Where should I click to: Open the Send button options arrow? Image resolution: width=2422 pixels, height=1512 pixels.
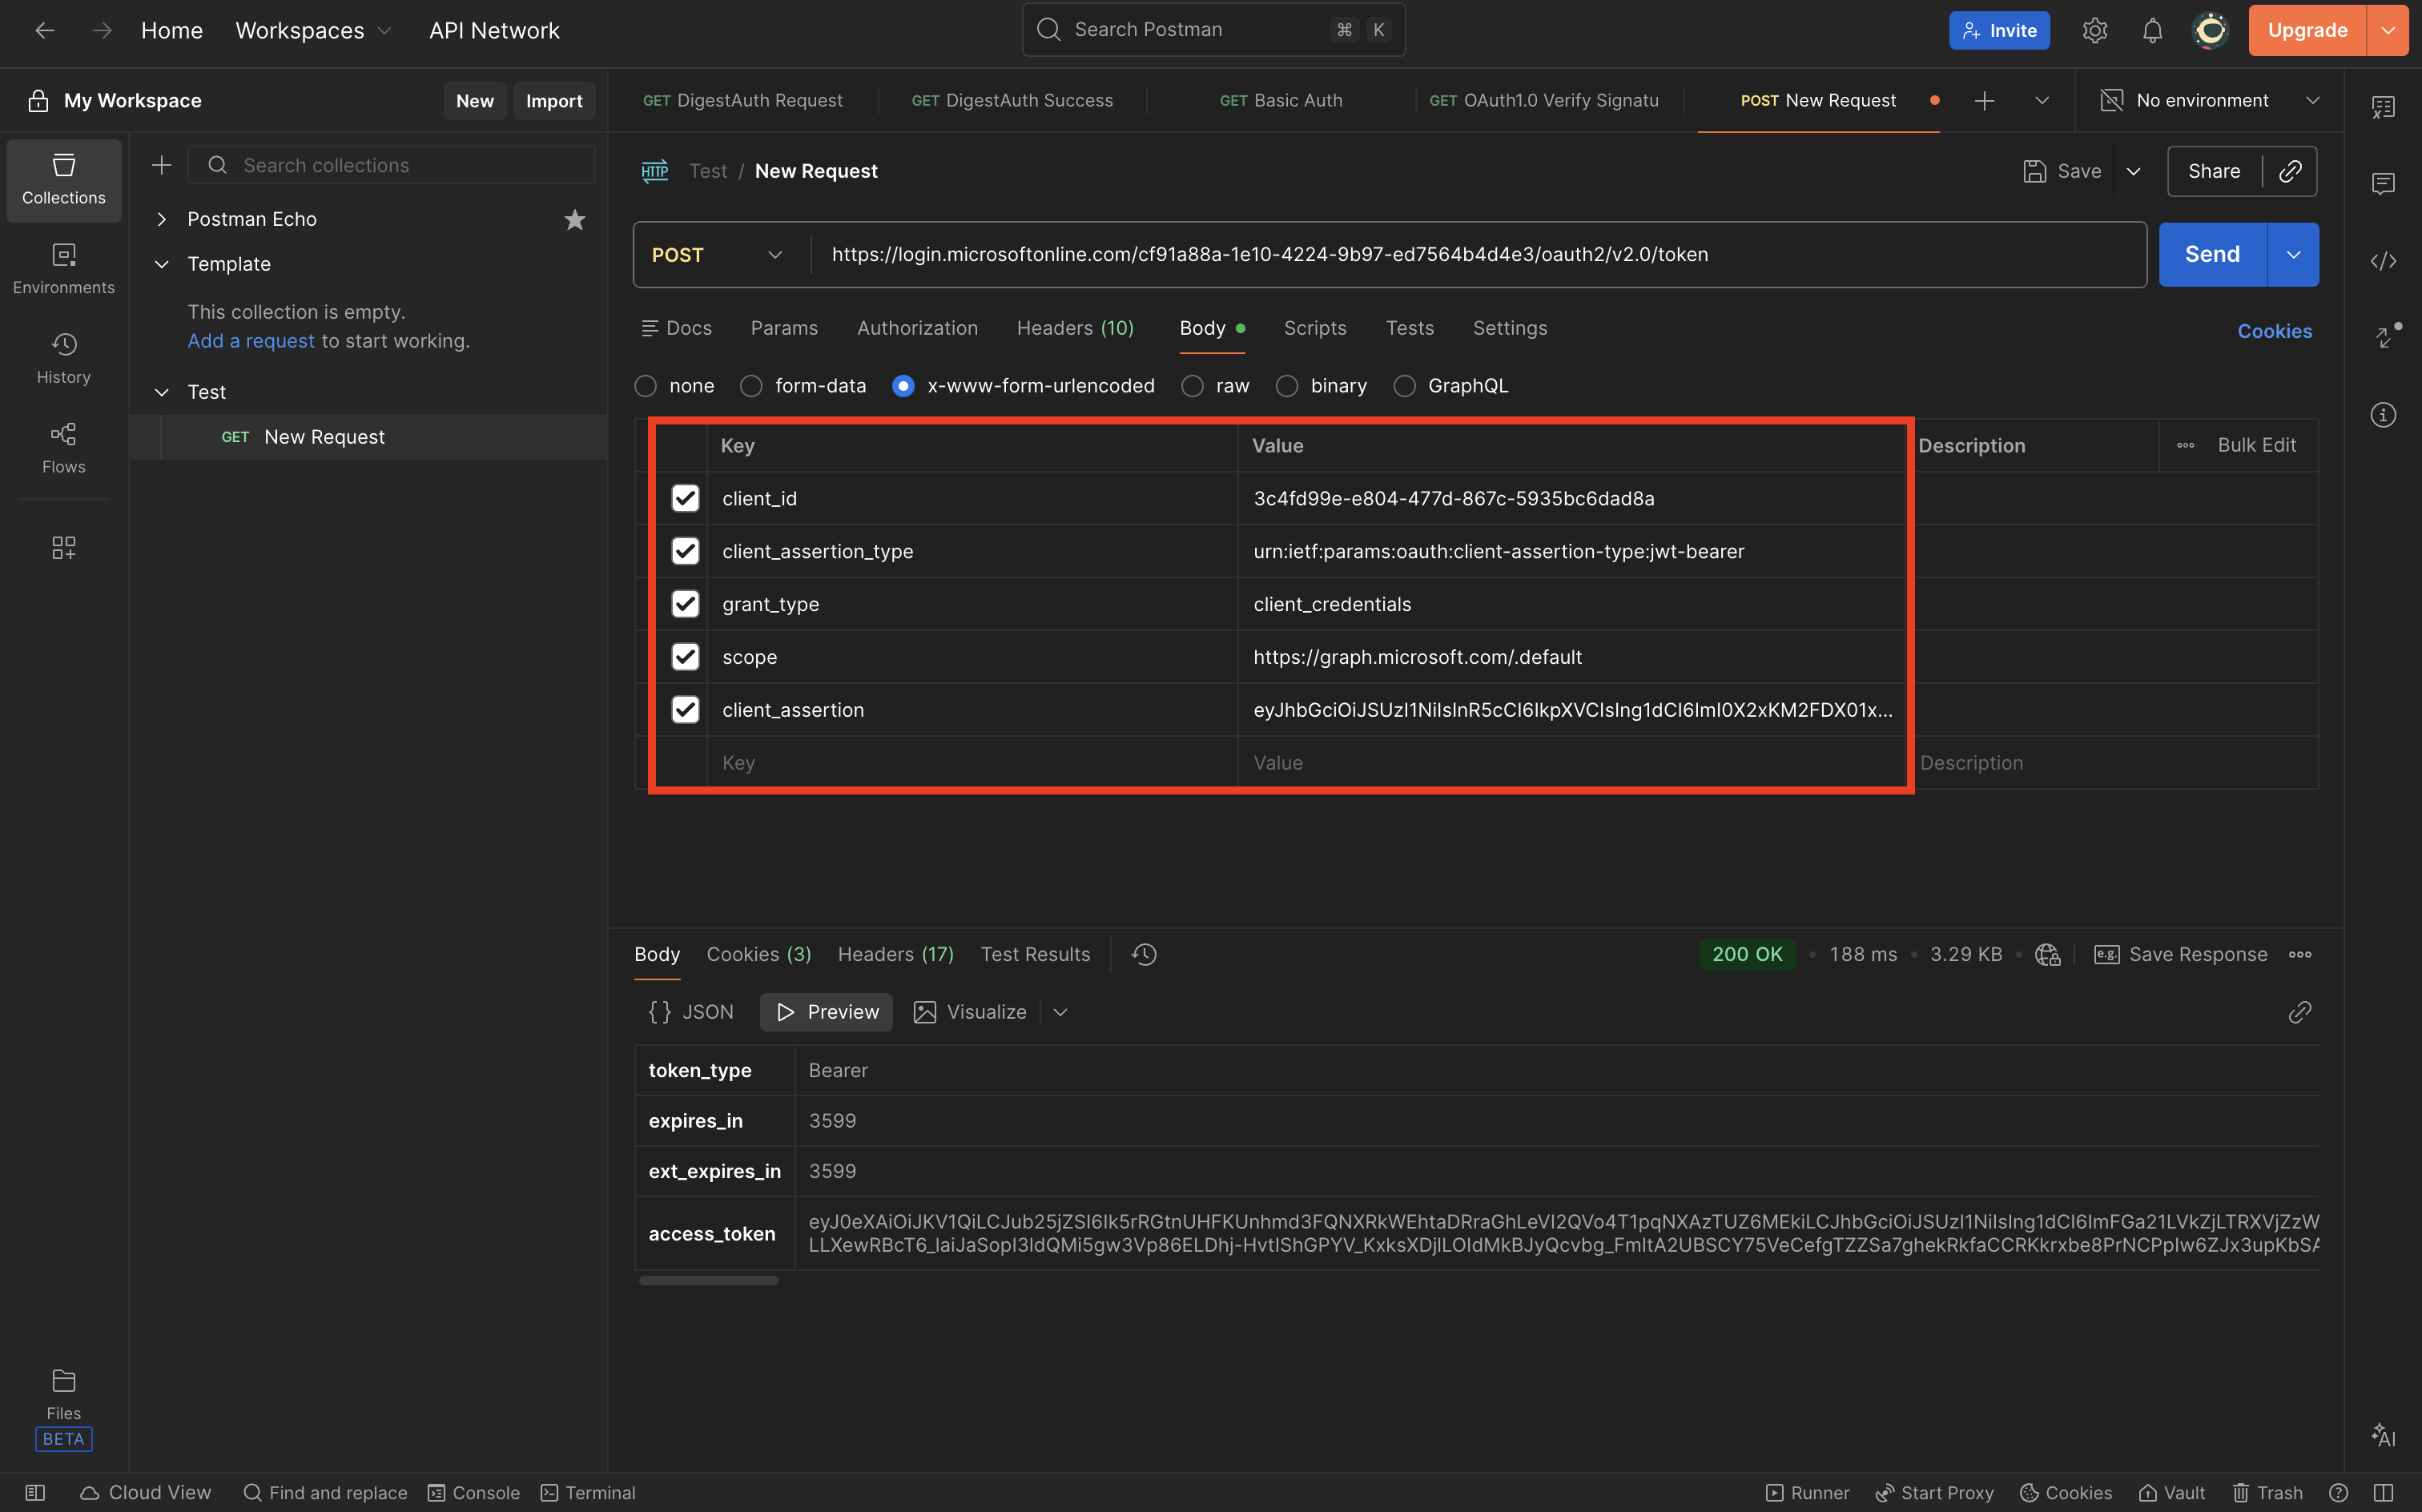[x=2293, y=255]
